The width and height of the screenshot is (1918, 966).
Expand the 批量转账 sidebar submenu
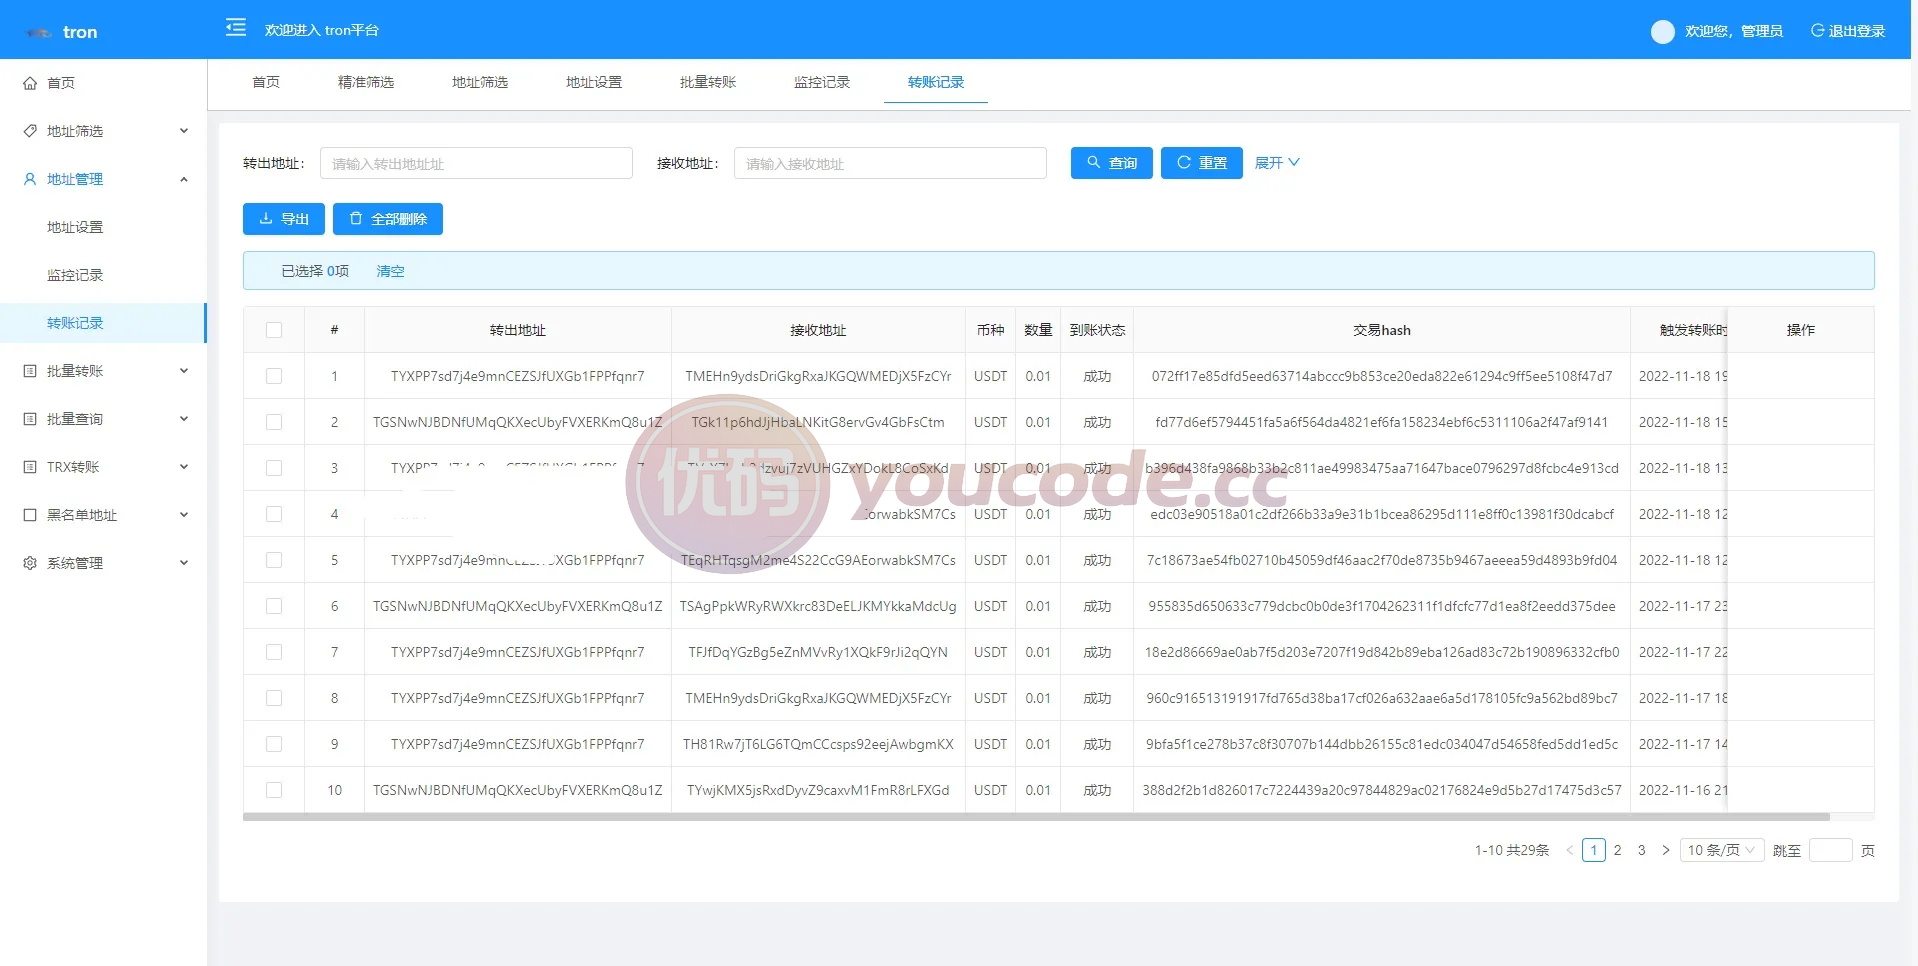(x=184, y=371)
